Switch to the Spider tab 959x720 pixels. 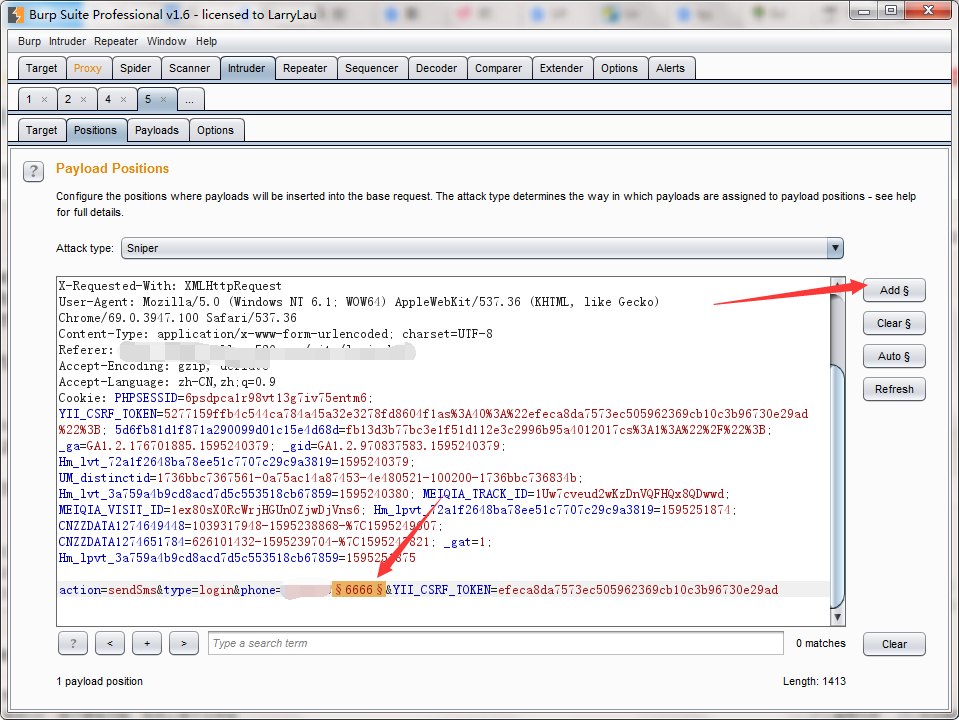pyautogui.click(x=135, y=68)
